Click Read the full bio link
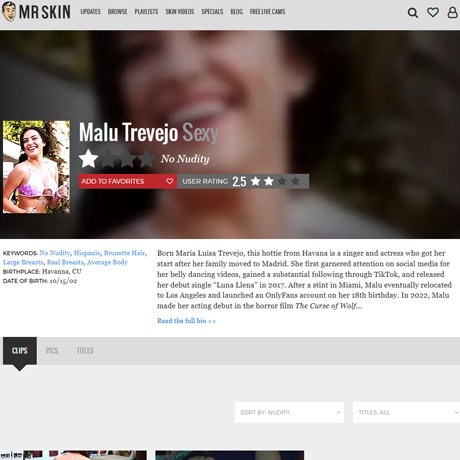 click(x=186, y=321)
